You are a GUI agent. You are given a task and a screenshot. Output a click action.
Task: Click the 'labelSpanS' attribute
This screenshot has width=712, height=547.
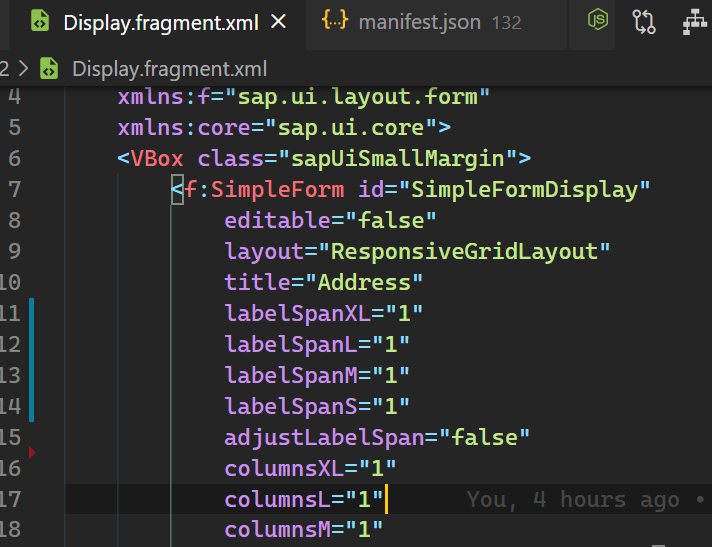[x=291, y=406]
